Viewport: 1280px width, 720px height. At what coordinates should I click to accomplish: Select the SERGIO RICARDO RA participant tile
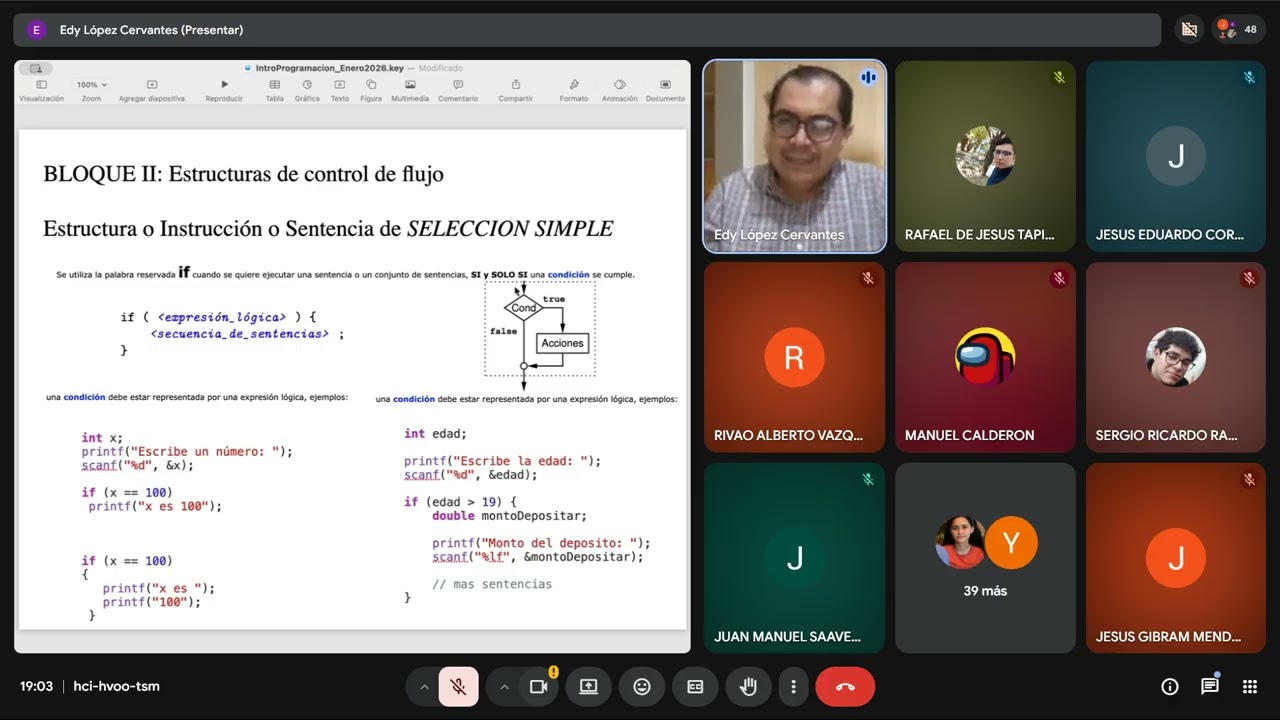[1176, 357]
